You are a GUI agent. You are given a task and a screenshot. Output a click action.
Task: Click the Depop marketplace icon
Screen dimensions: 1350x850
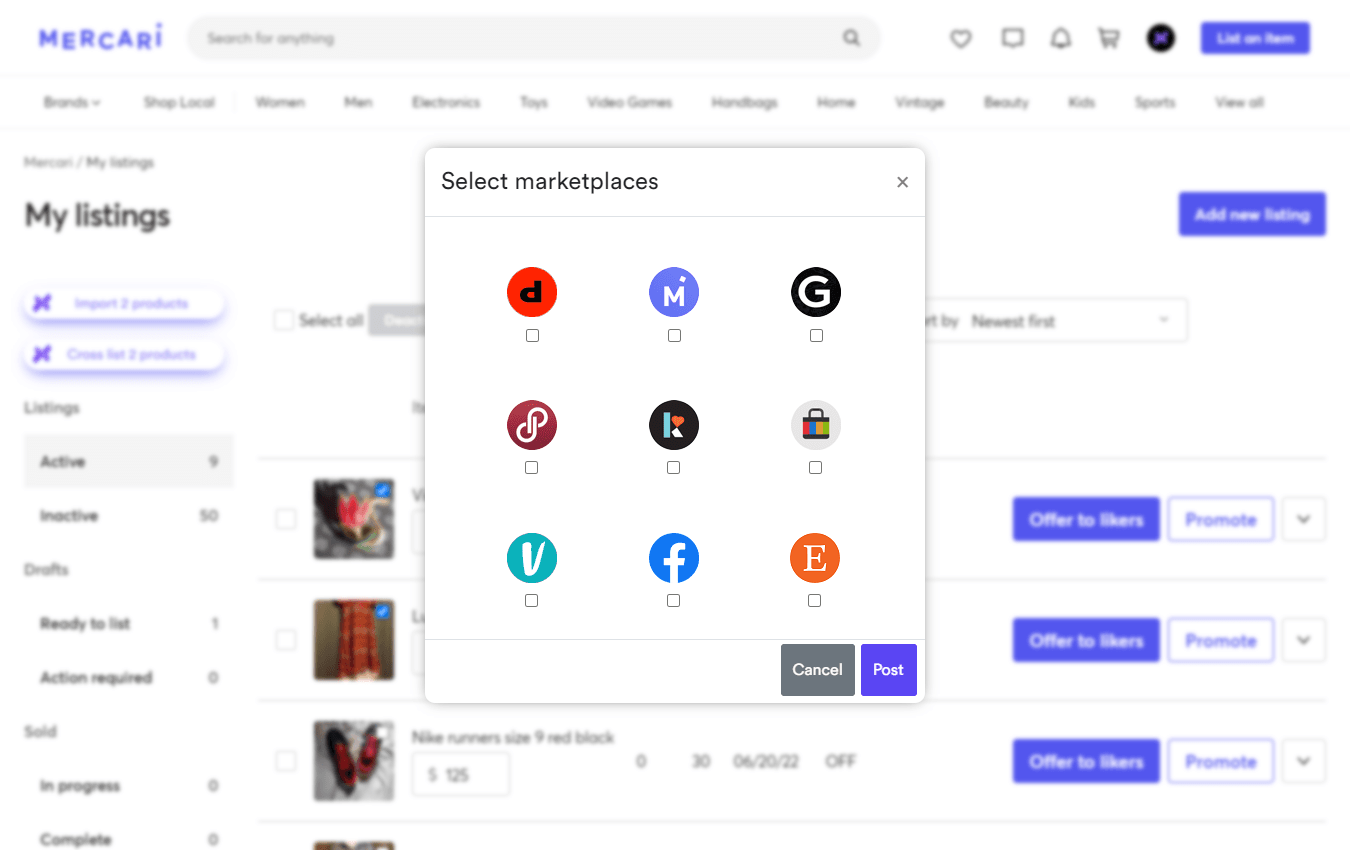[x=532, y=293]
